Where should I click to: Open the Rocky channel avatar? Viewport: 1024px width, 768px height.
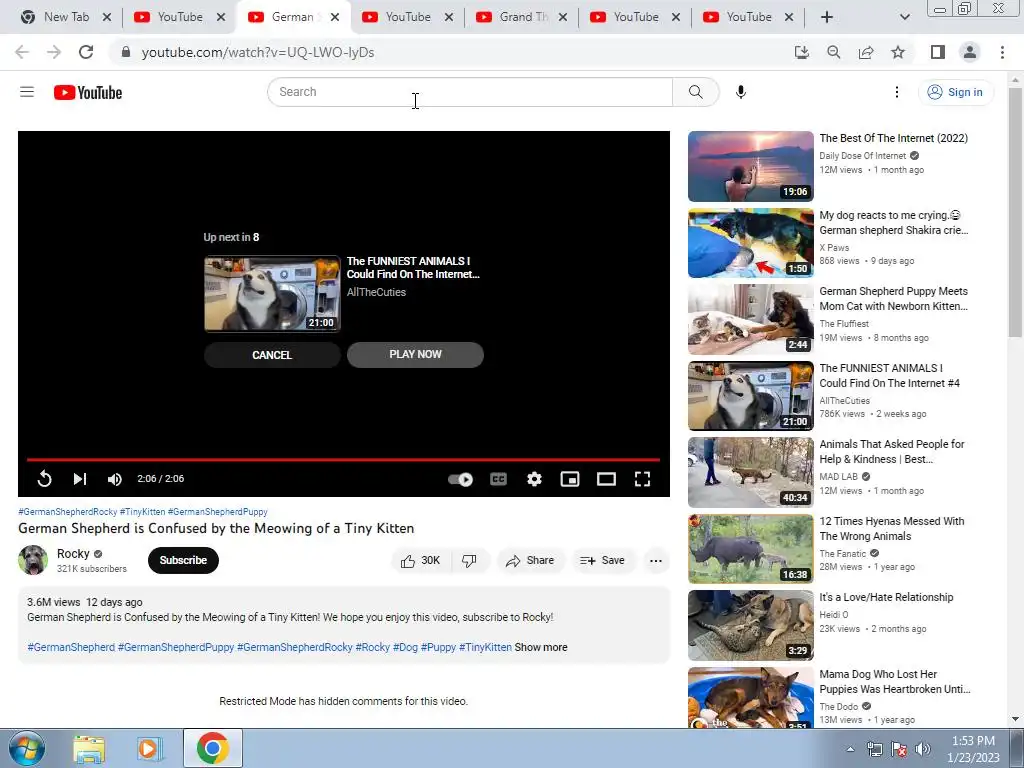point(33,560)
